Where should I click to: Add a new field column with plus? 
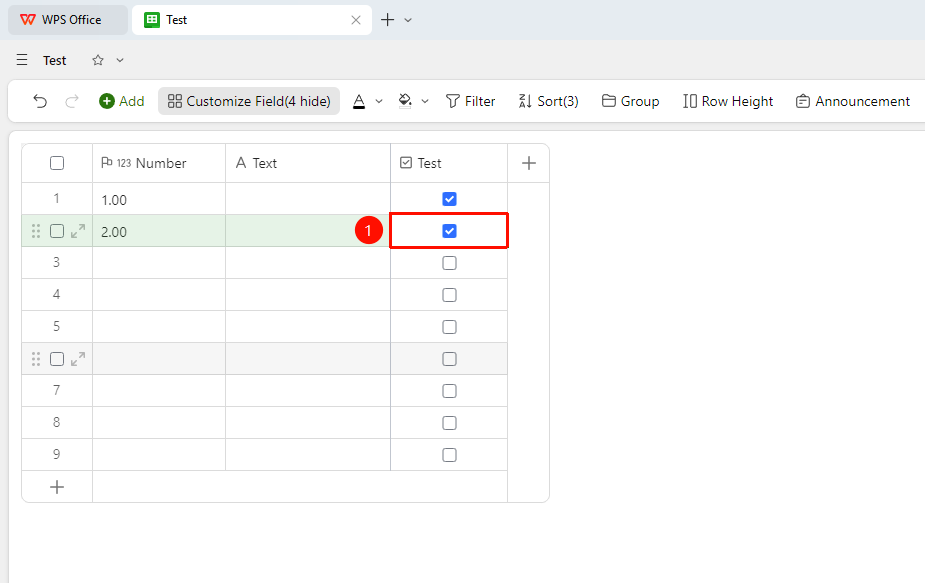tap(529, 163)
